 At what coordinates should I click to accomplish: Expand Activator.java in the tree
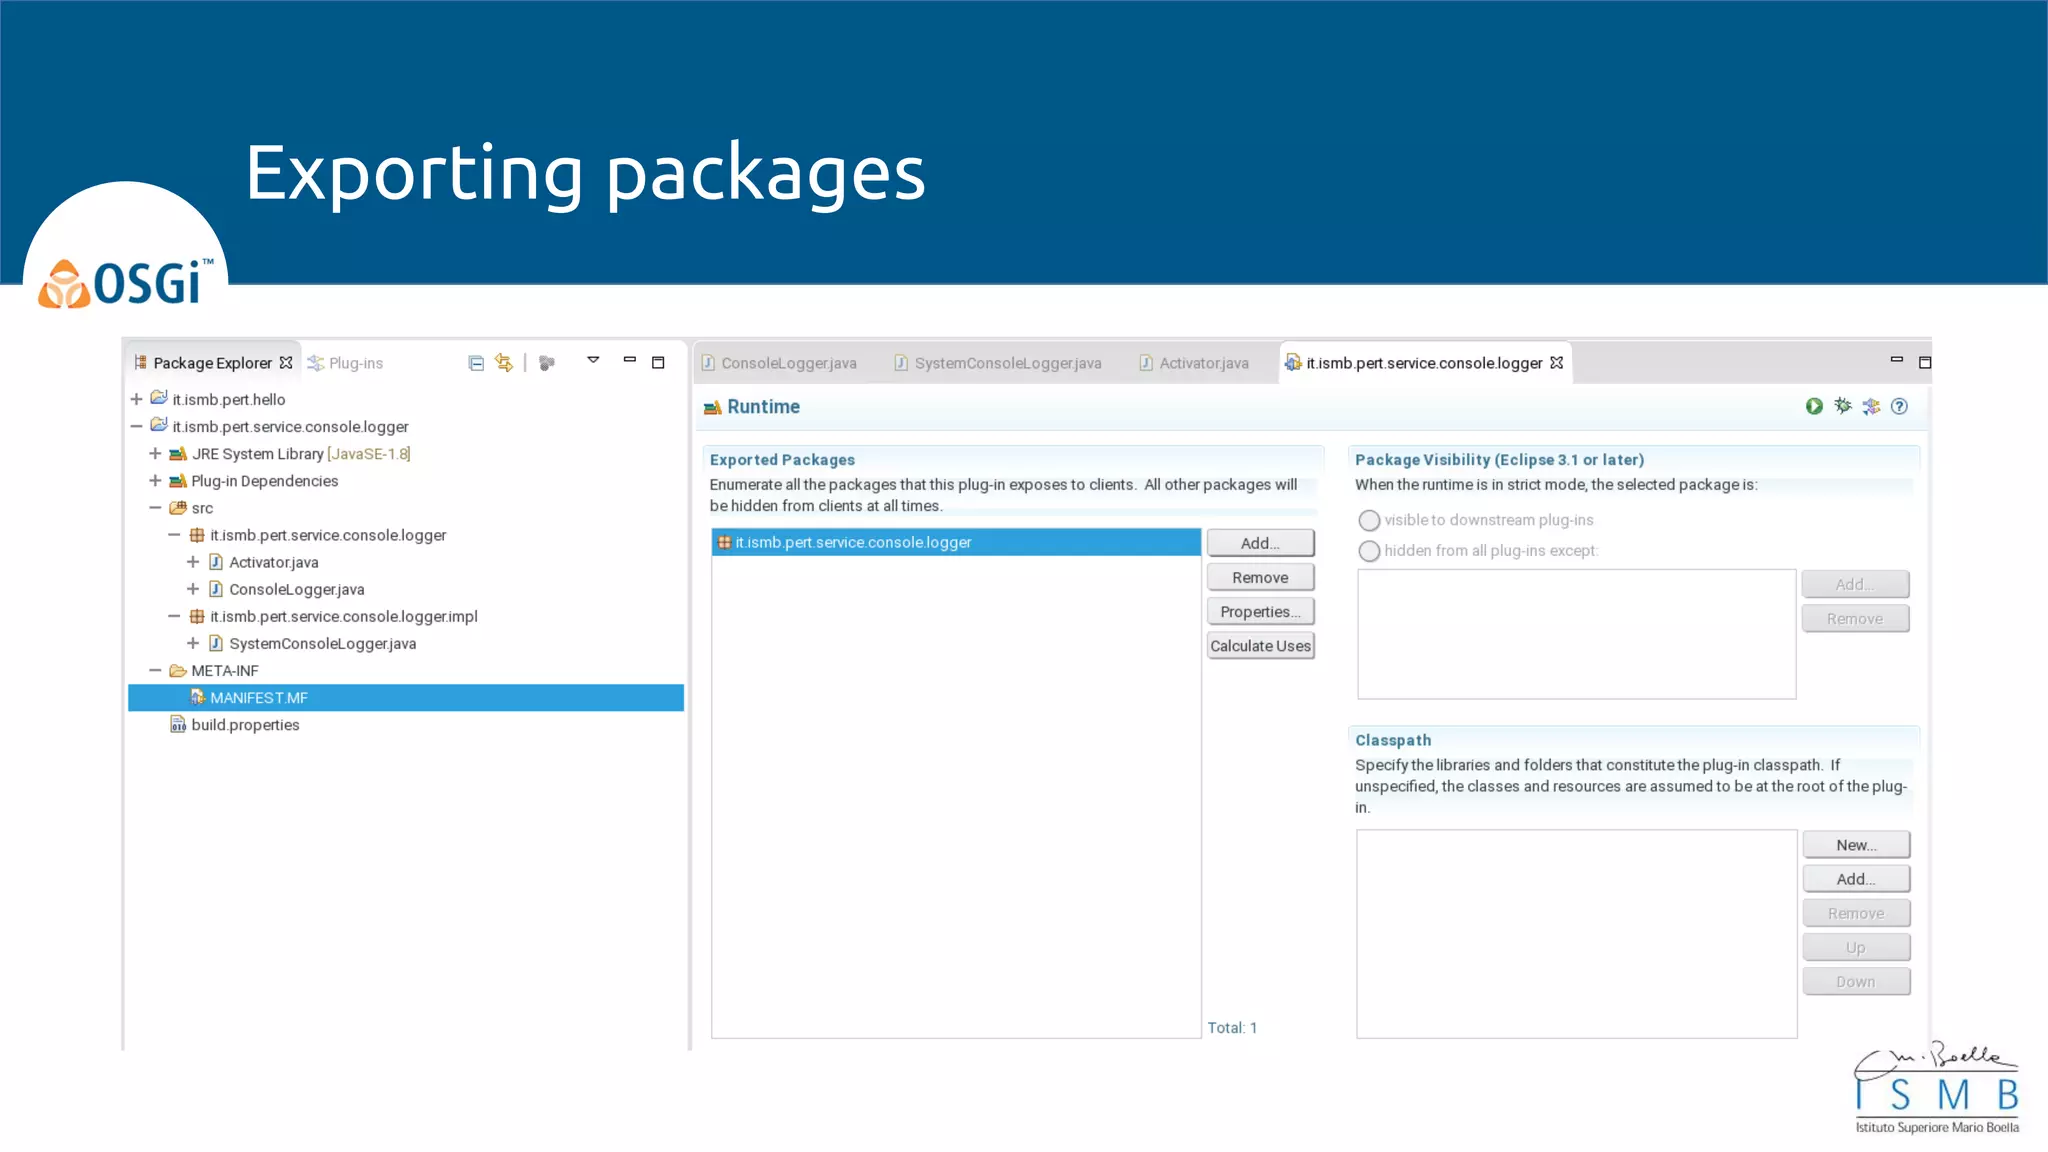(x=193, y=562)
